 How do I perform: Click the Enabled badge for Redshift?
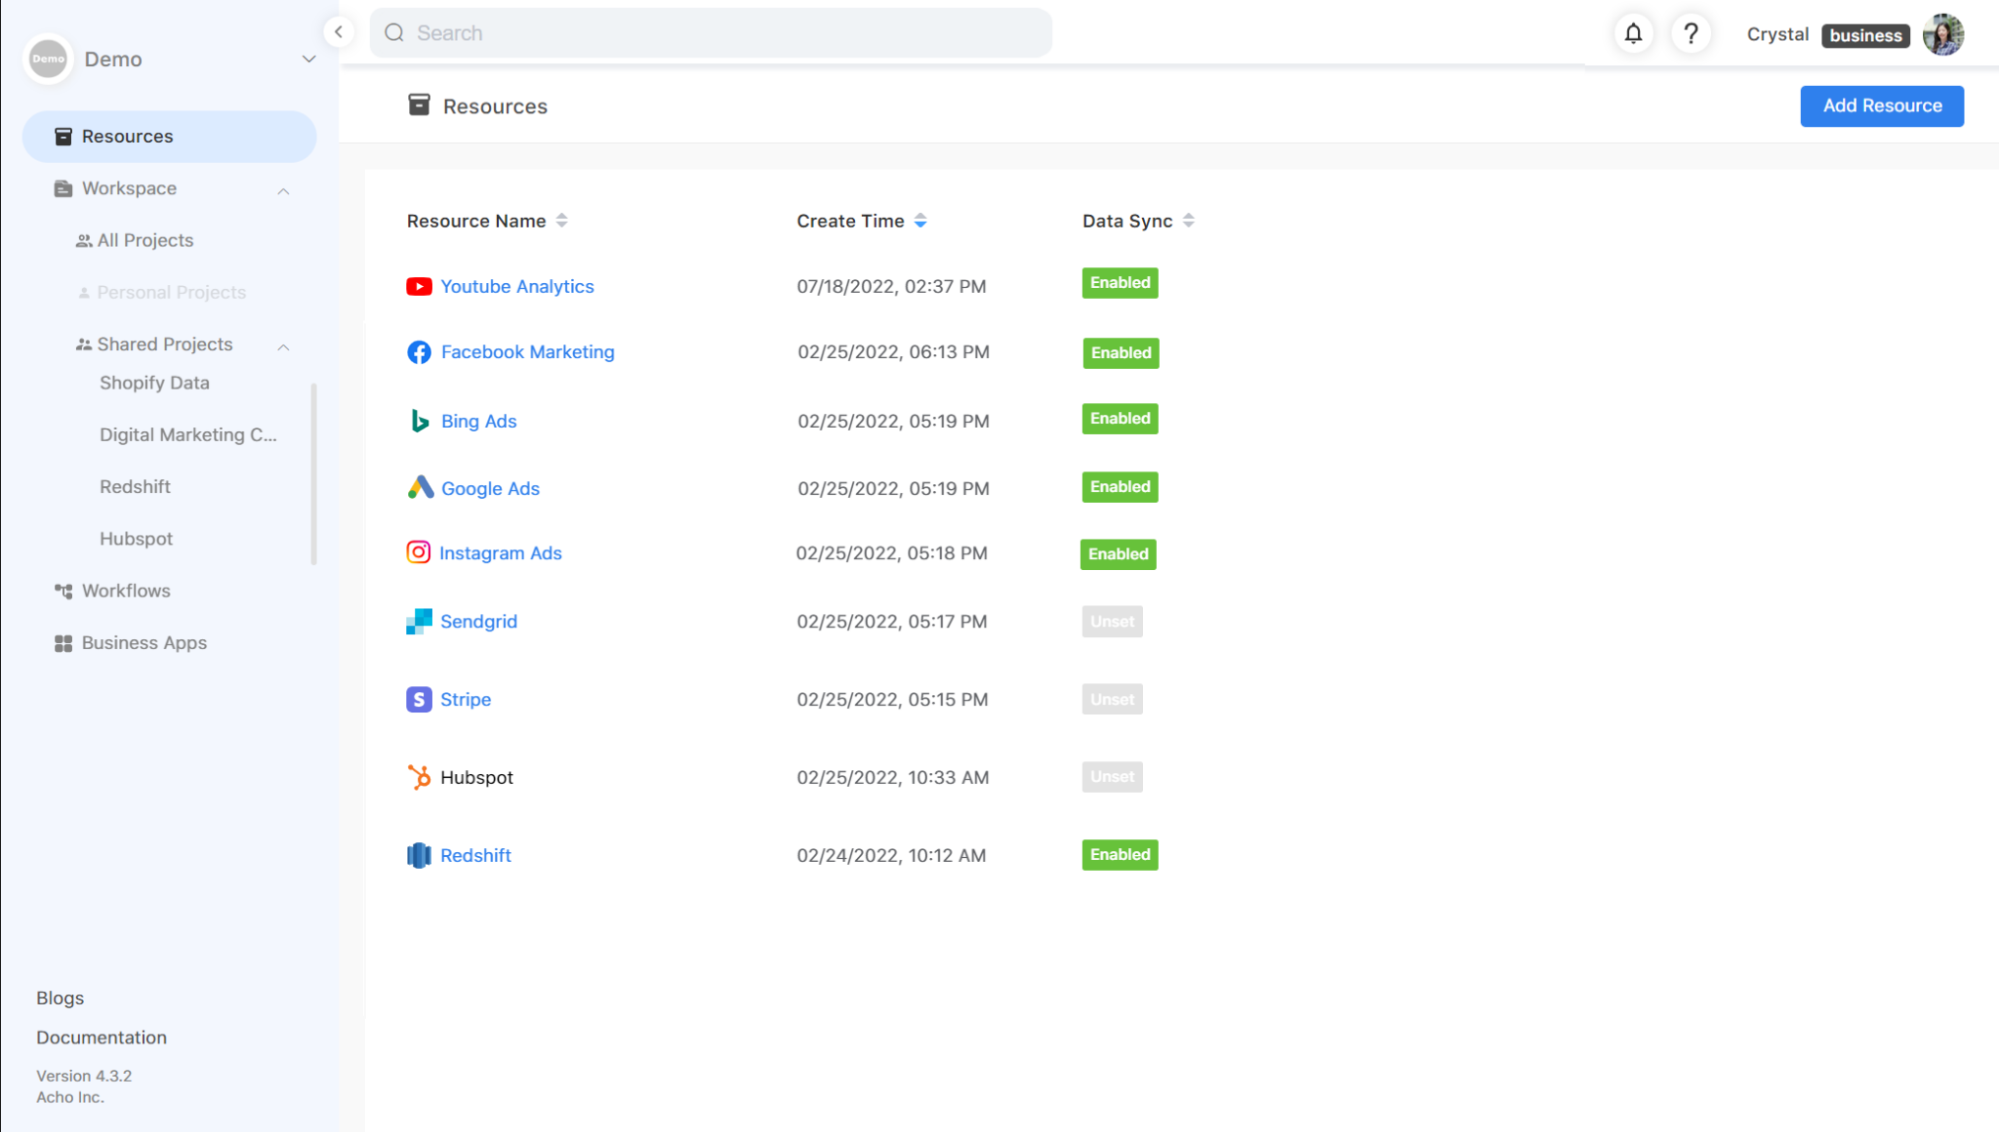click(x=1119, y=855)
